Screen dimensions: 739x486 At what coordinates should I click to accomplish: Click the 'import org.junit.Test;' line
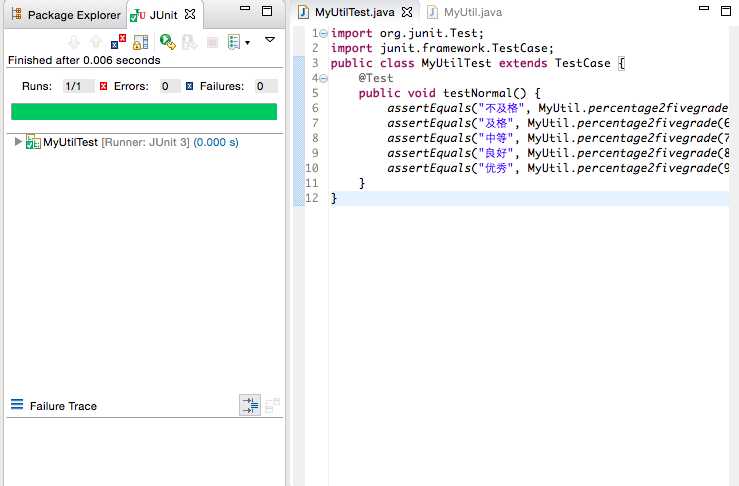(x=407, y=33)
